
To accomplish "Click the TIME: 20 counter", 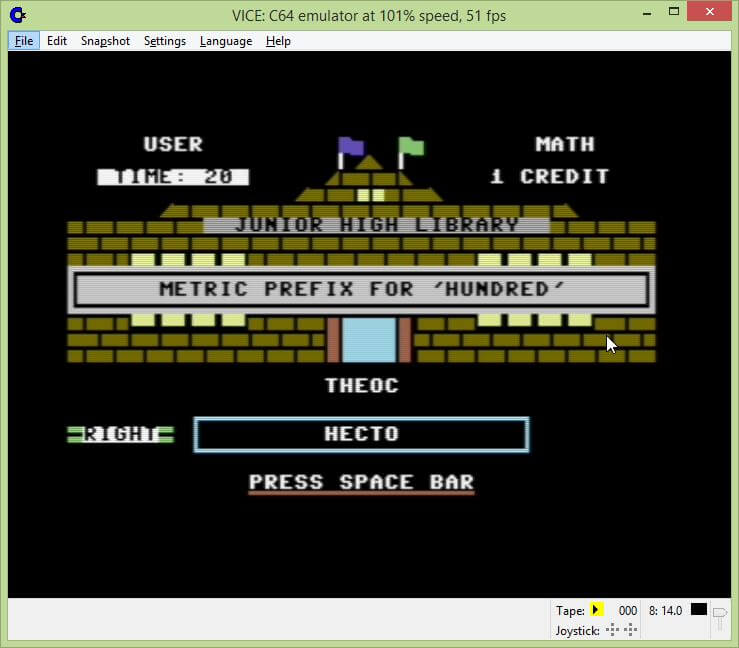I will click(173, 177).
